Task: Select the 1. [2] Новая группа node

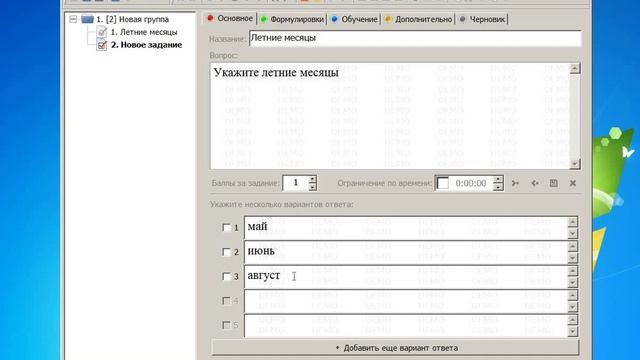Action: click(132, 19)
